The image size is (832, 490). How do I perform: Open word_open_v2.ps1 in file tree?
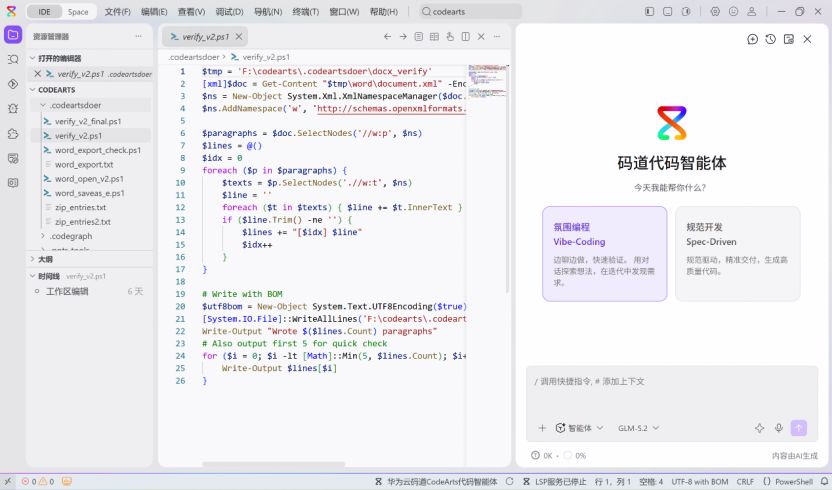tap(89, 179)
